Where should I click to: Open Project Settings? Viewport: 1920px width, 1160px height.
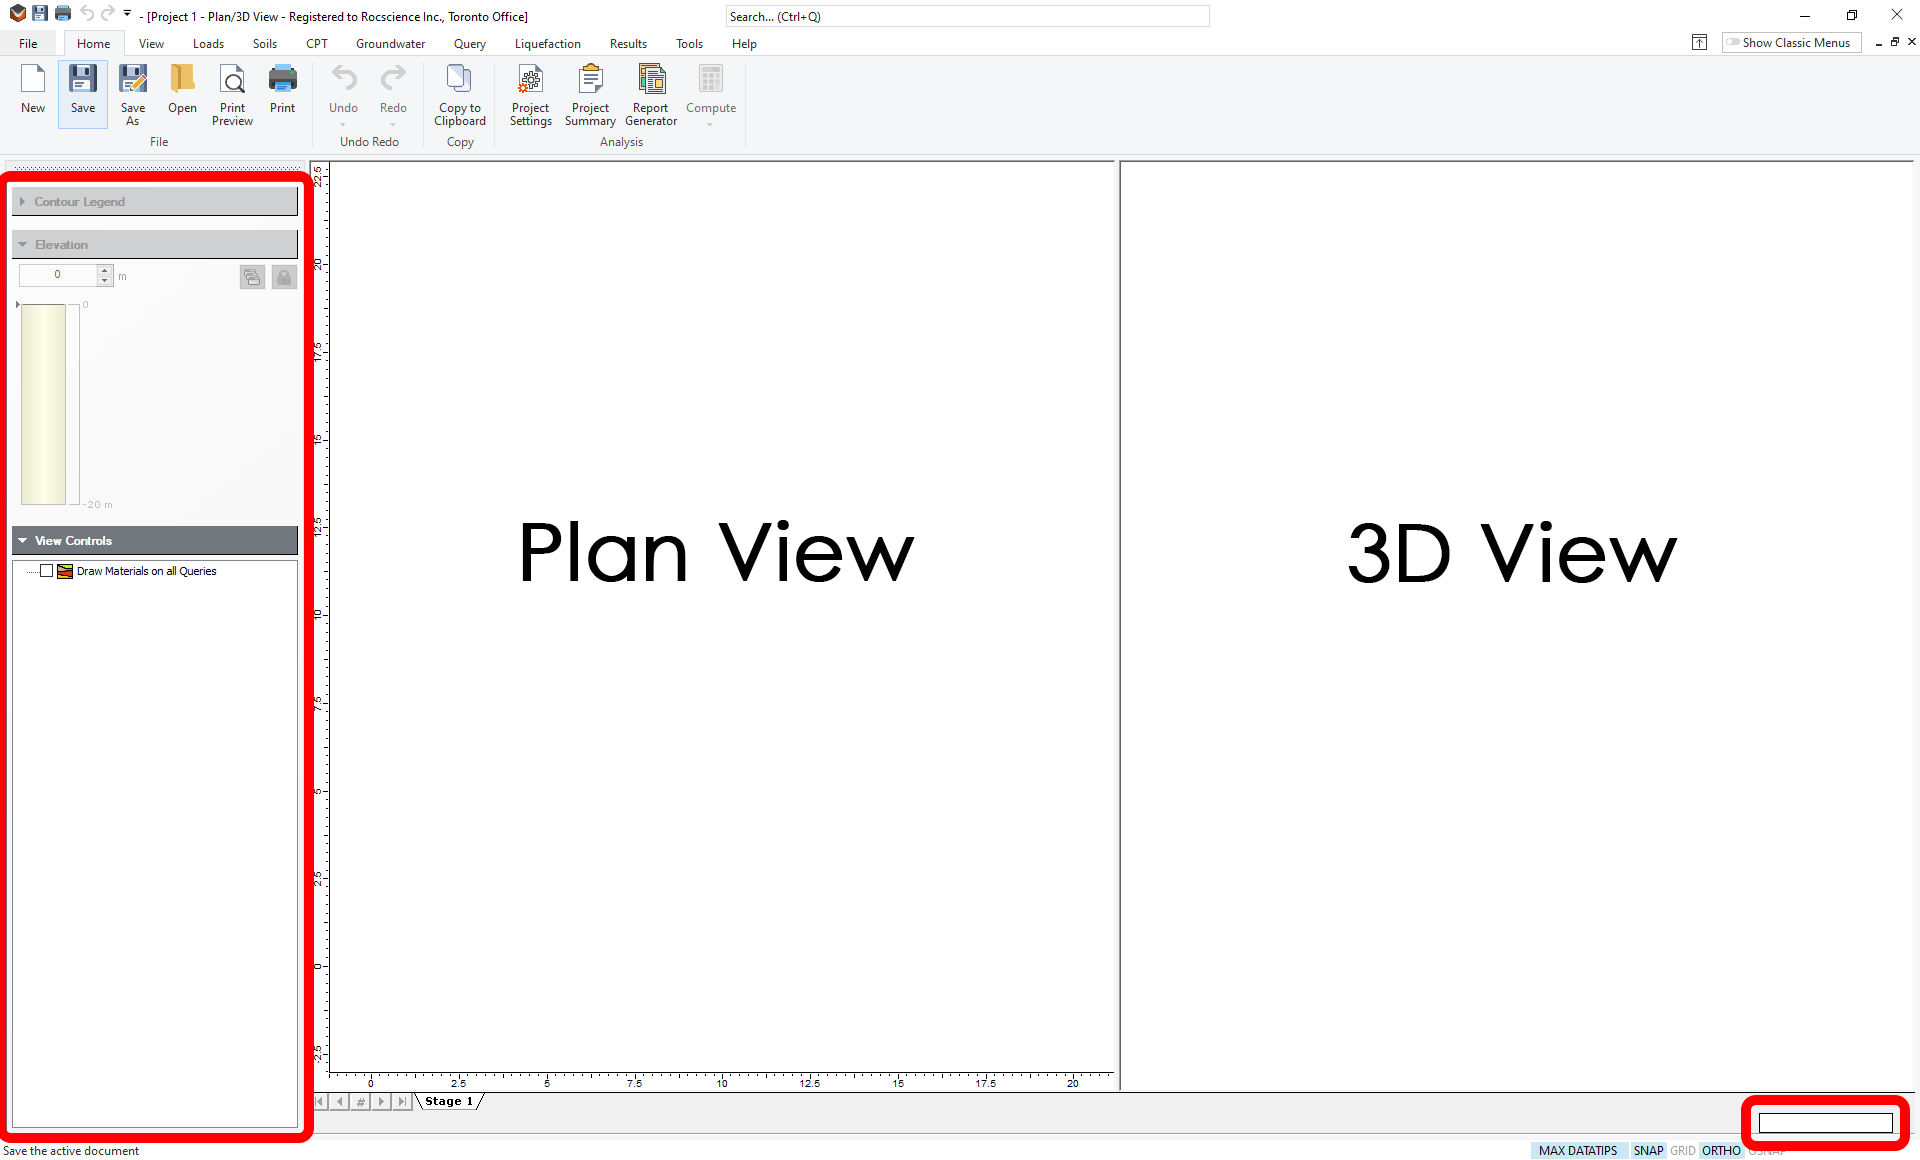530,95
